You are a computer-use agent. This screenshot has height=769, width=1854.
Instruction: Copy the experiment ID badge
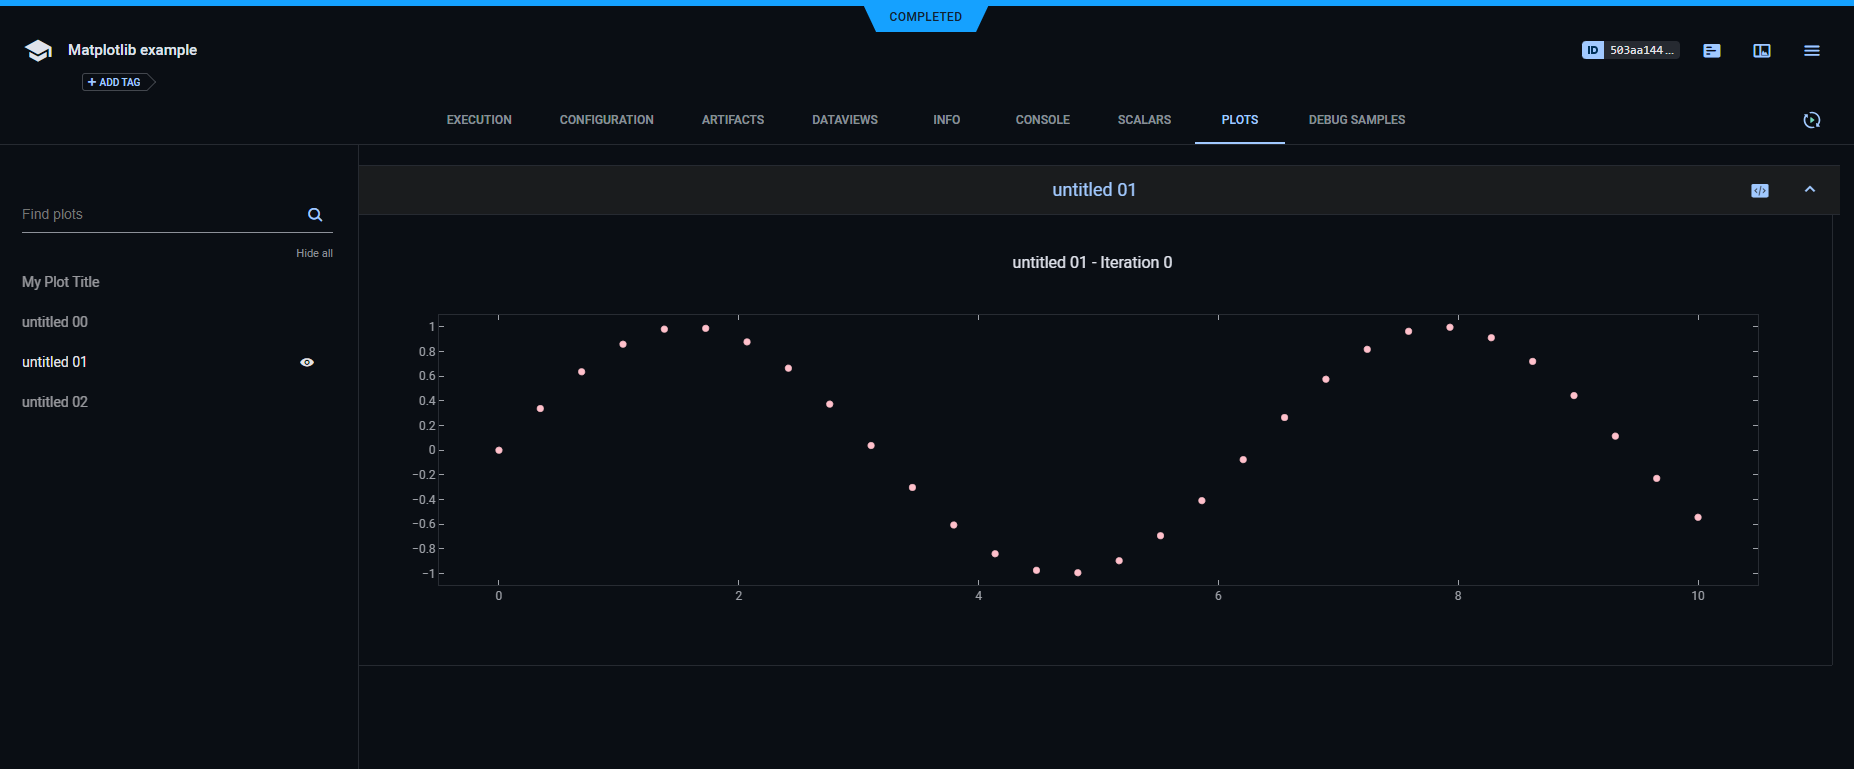(x=1629, y=50)
